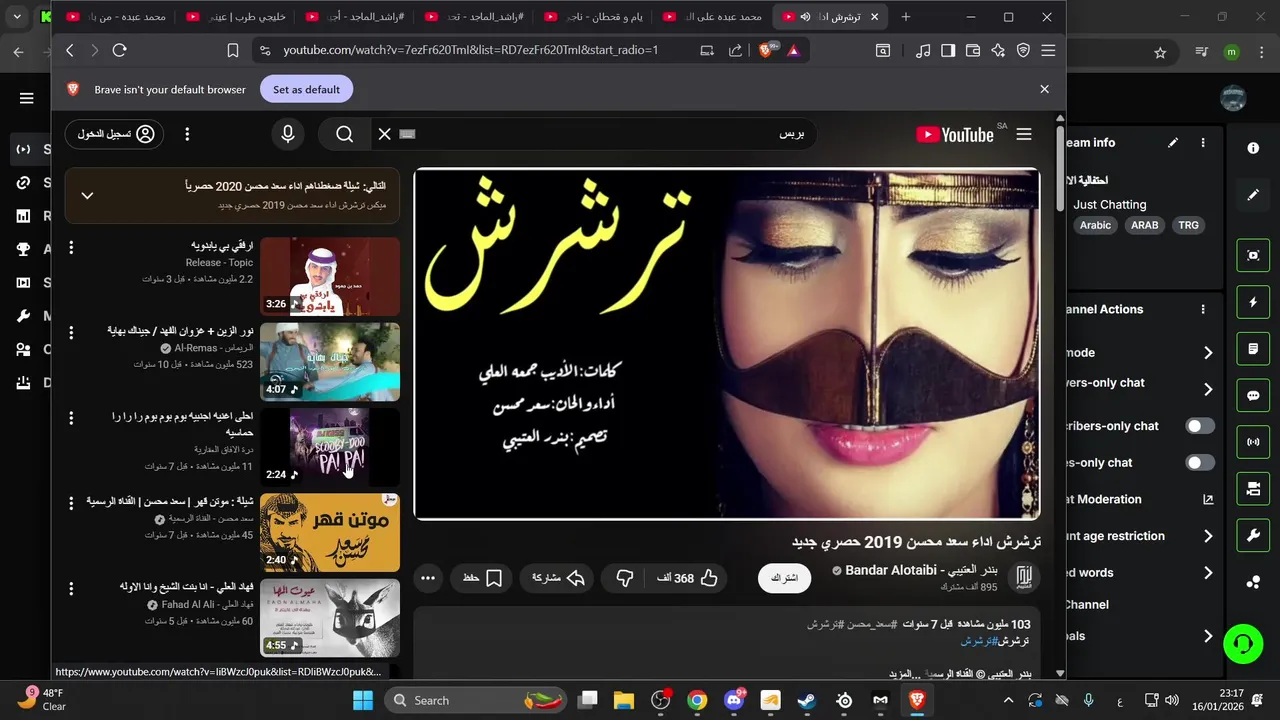Open options for the موتن قهر playlist item

tap(71, 502)
